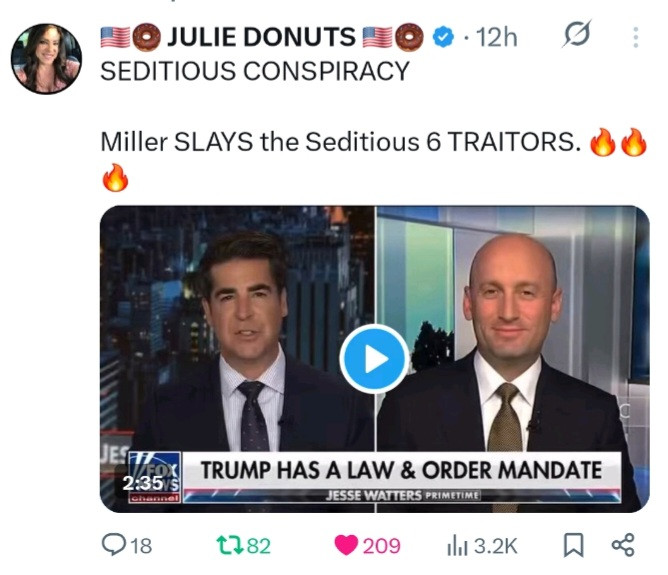The width and height of the screenshot is (668, 575).
Task: Click the "SEDITIOUS CONSPIRACY" post text
Action: [x=255, y=71]
